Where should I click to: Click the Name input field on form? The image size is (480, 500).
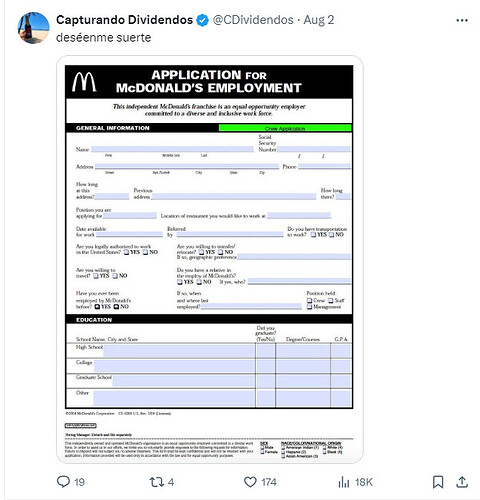(x=172, y=149)
